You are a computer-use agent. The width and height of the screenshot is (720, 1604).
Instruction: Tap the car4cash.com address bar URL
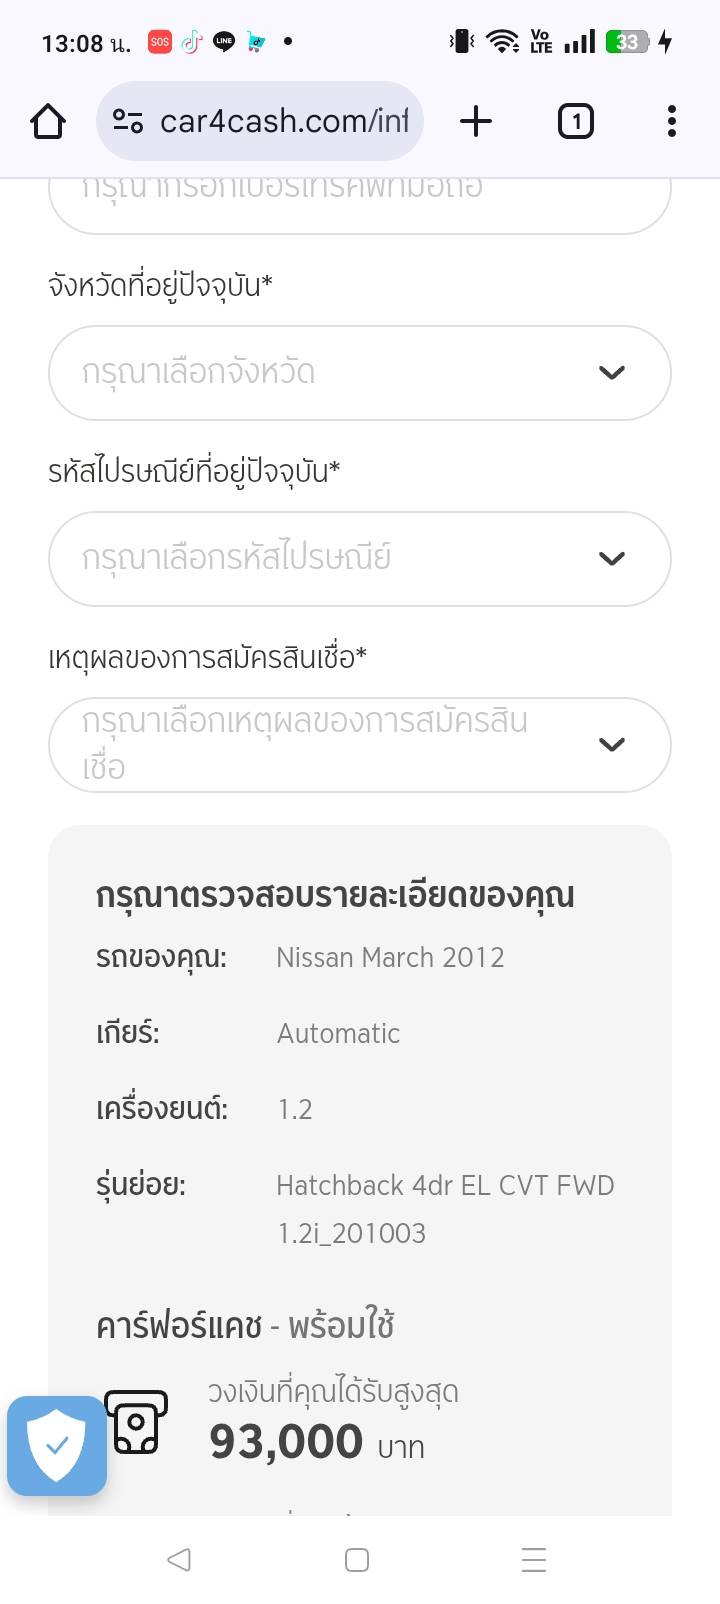tap(284, 122)
